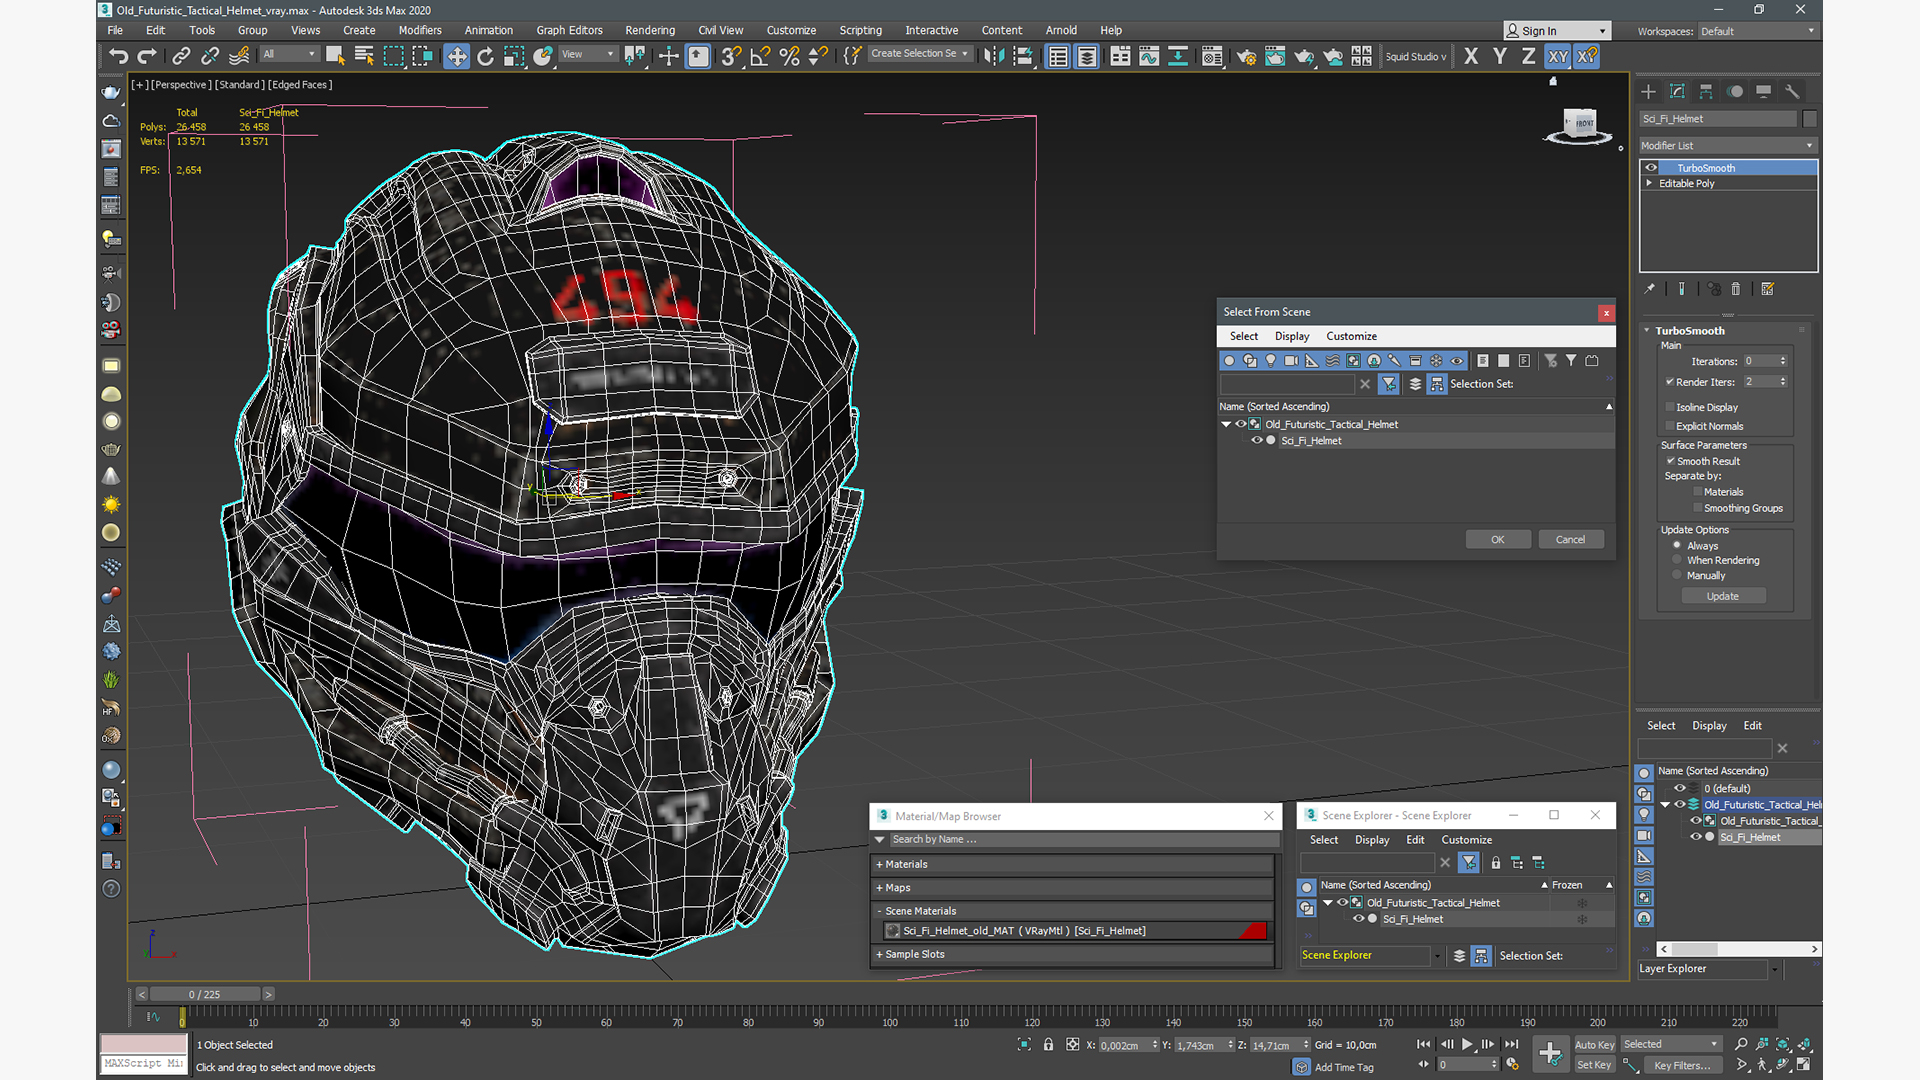Screen dimensions: 1920x1080
Task: Enable Explicit Normals checkbox
Action: (1670, 426)
